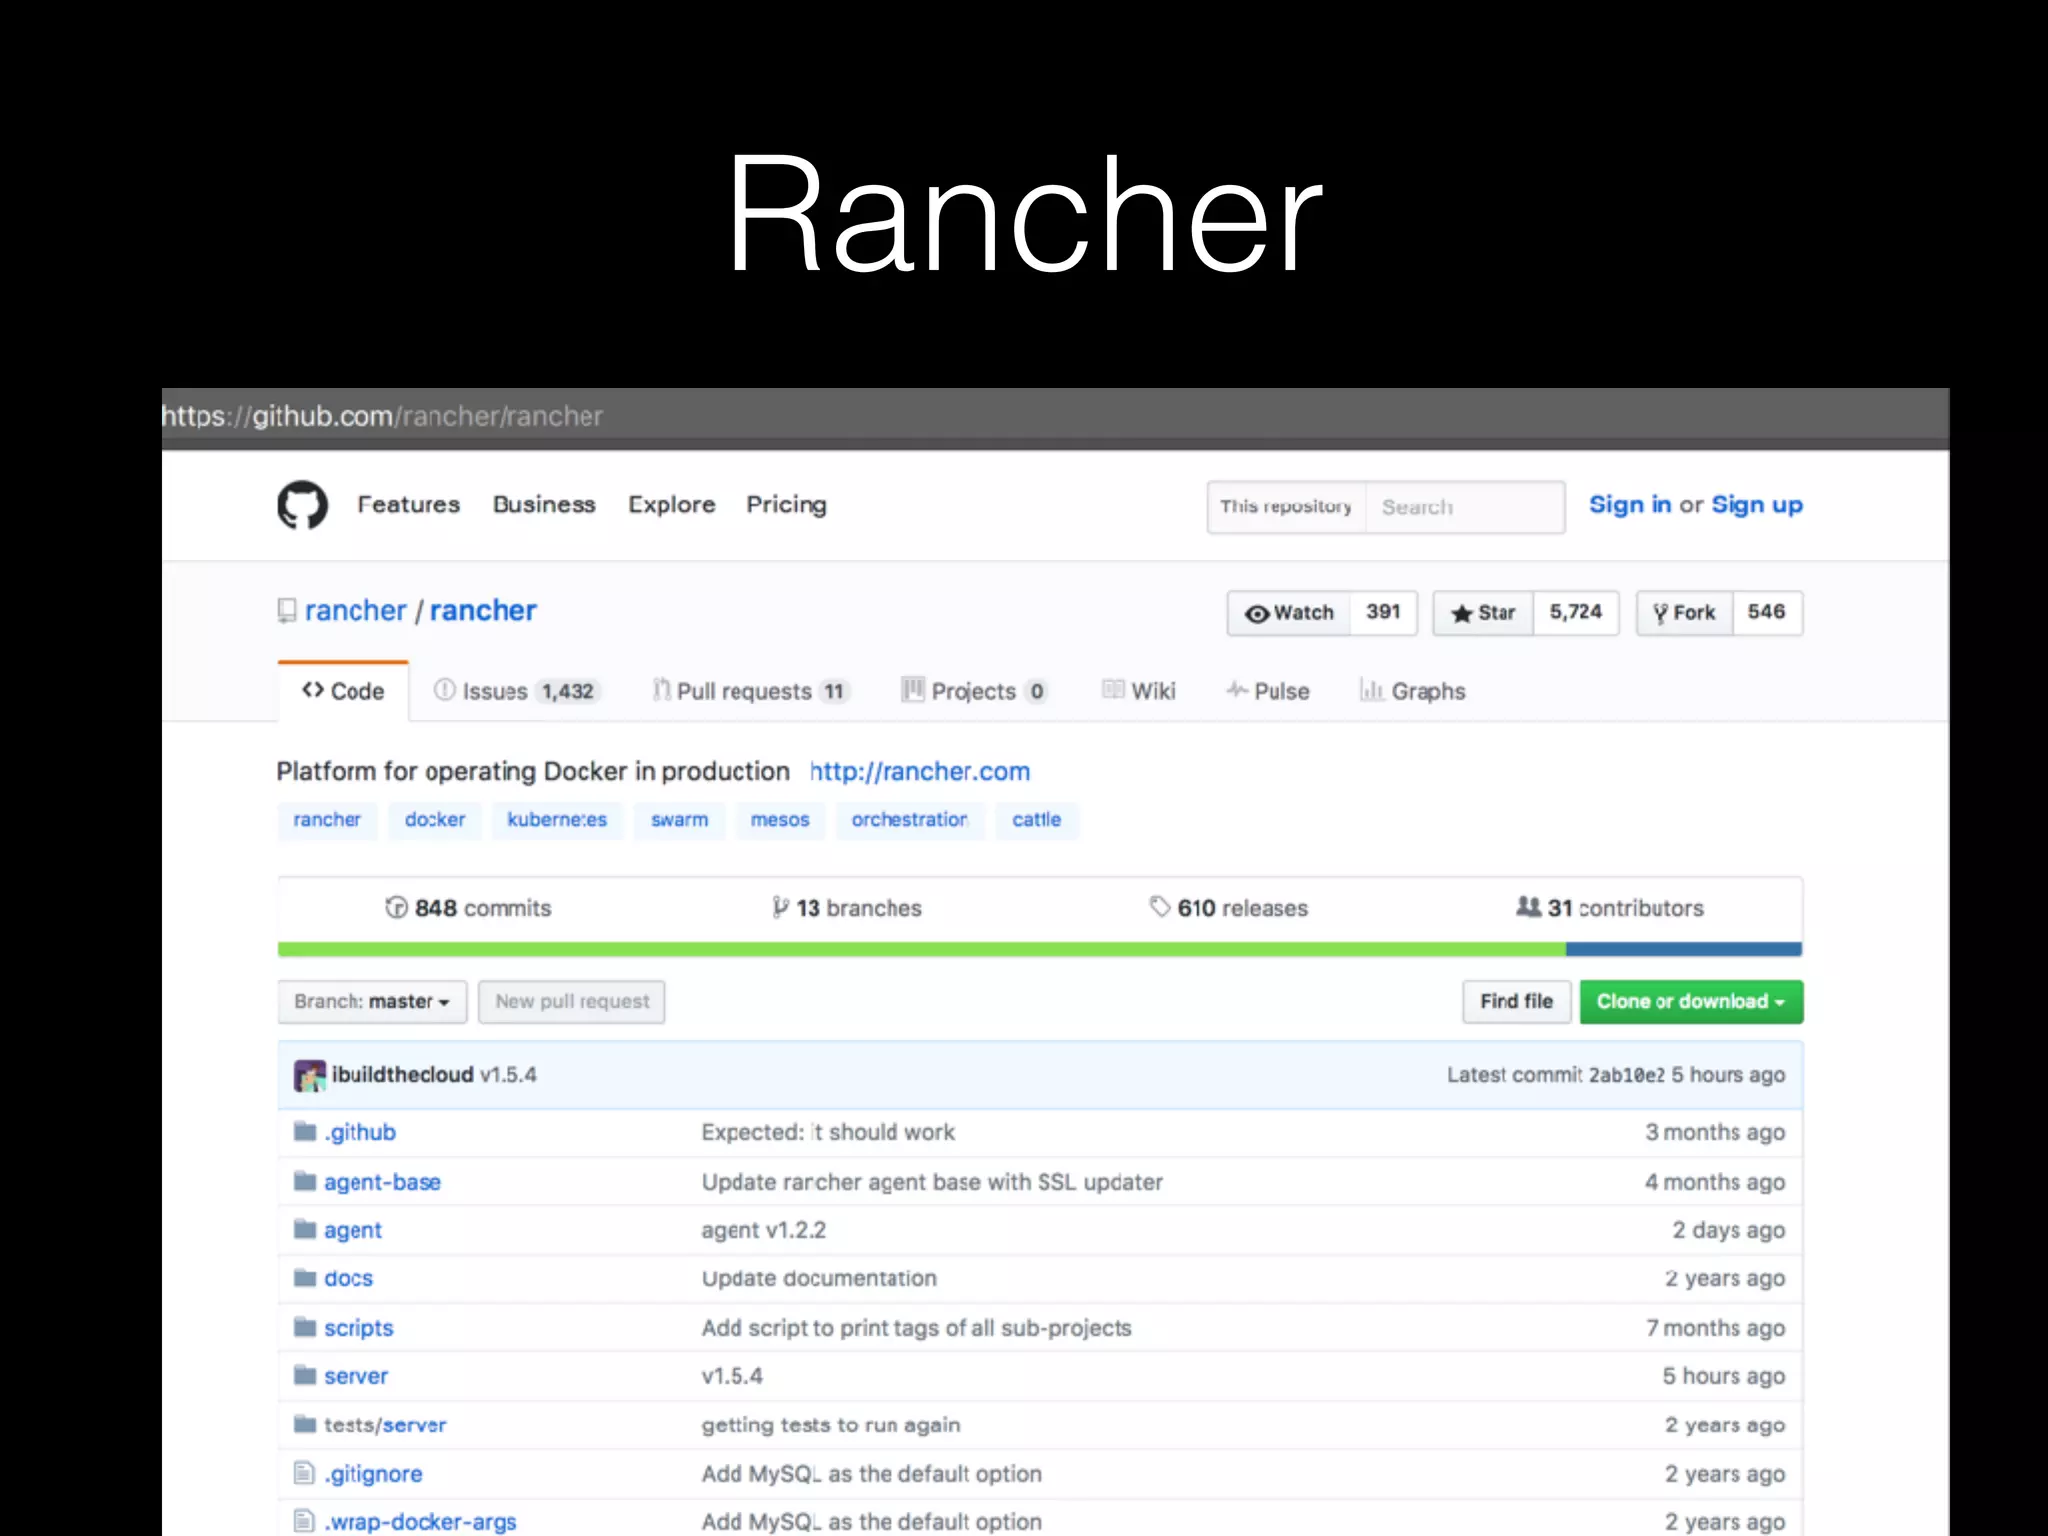Select the cattle topic tag
The image size is (2048, 1536).
click(1037, 820)
